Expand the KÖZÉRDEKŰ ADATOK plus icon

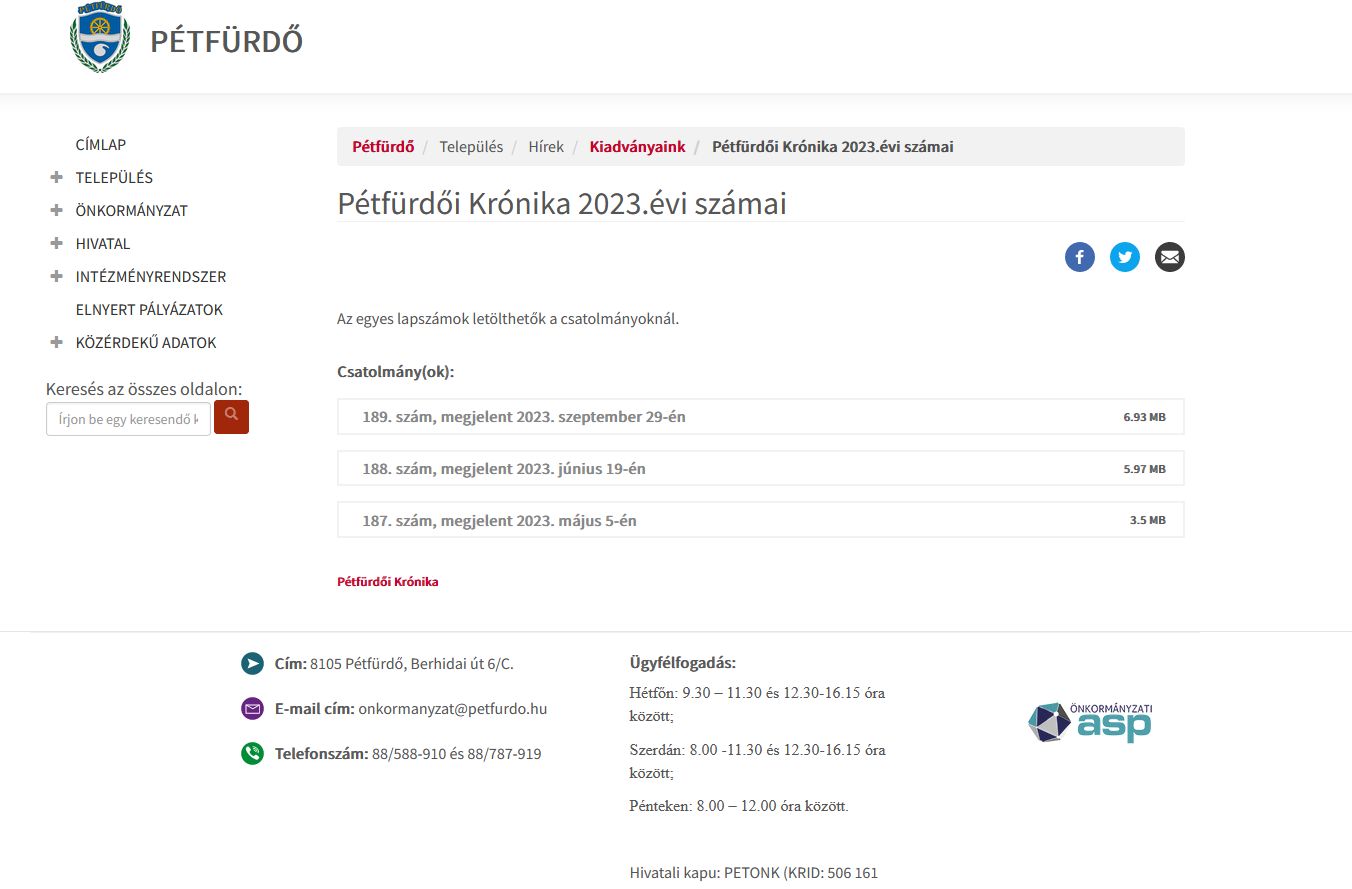(x=56, y=342)
